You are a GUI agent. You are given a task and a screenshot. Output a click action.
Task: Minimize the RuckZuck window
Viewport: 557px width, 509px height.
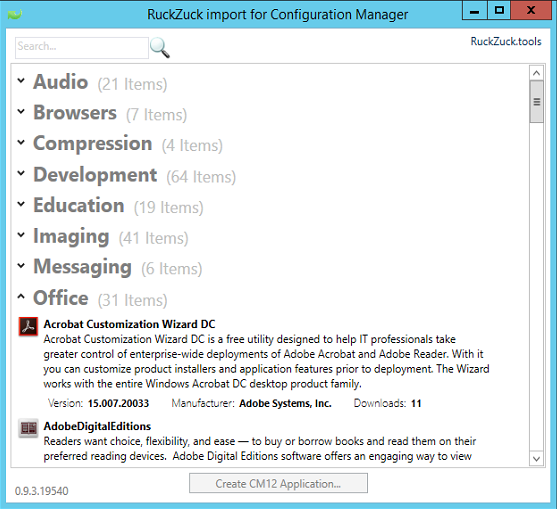coord(474,11)
